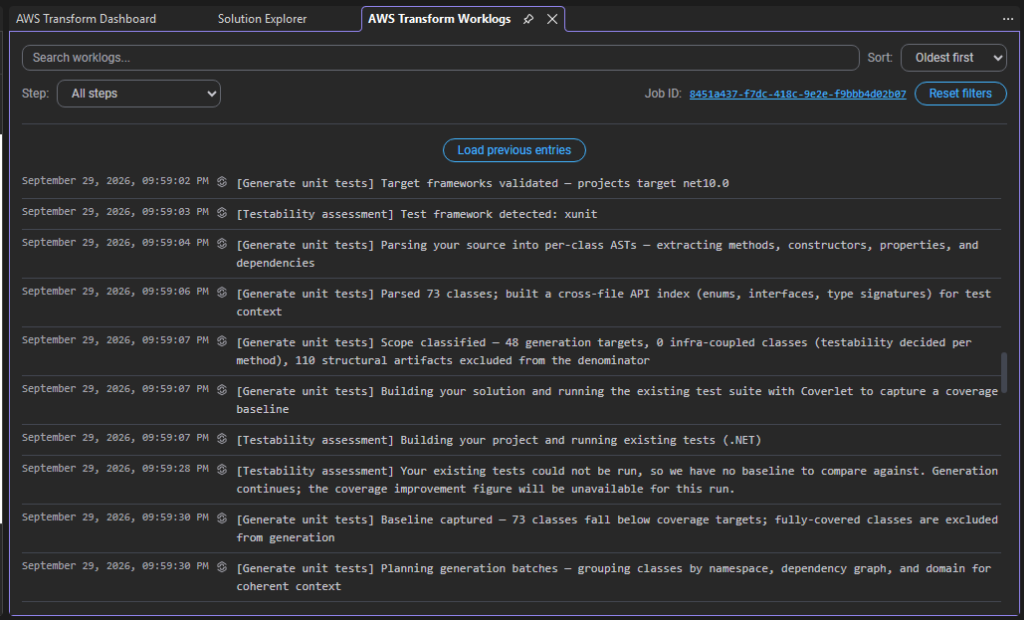
Task: Select 'Test framework detected: xunit' log text
Action: coord(417,214)
